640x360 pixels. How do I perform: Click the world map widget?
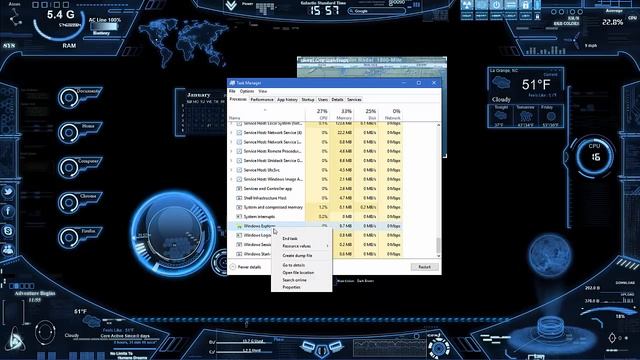[x=182, y=42]
